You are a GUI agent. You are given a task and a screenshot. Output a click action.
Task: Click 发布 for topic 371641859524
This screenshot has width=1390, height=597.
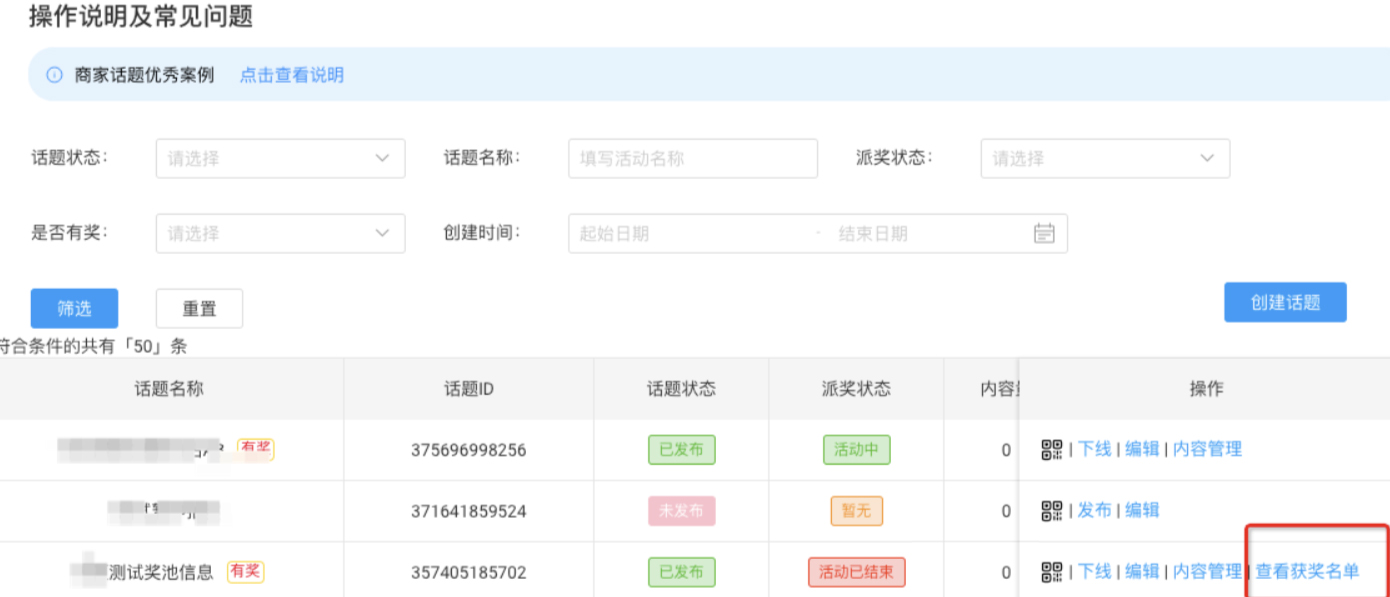pos(1096,510)
